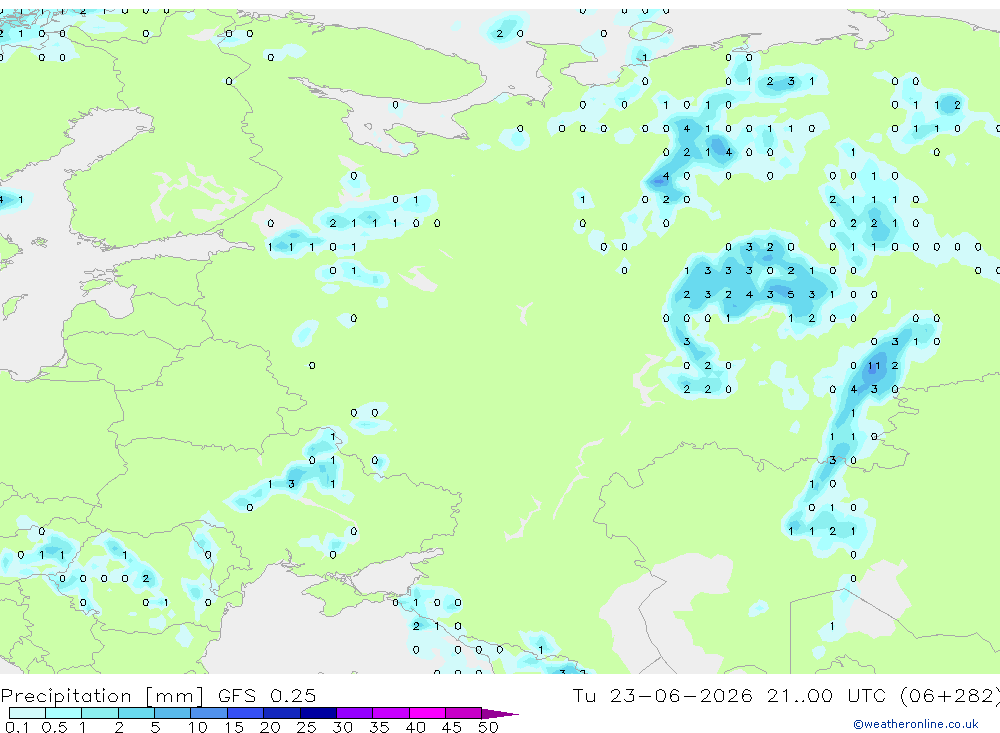Click the 2–5 mm legend color box

click(x=136, y=713)
